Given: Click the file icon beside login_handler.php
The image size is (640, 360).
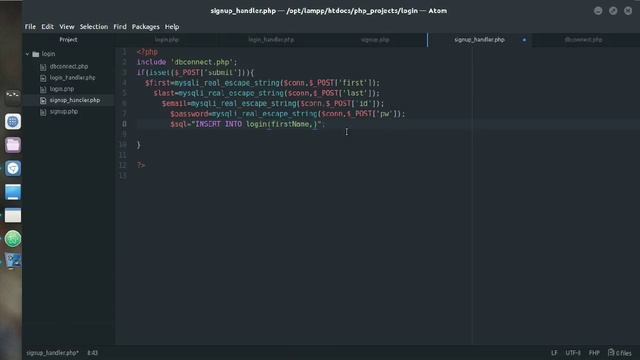Looking at the screenshot, I should [x=43, y=78].
